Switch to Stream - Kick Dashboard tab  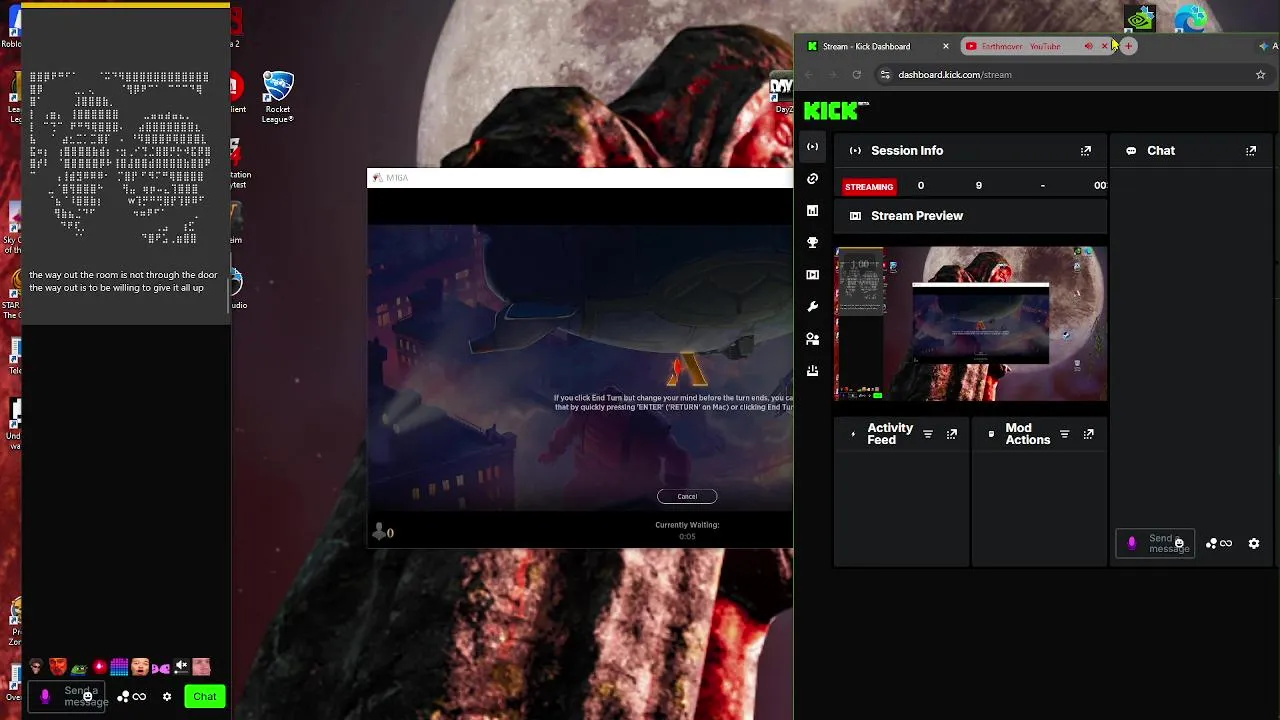[x=866, y=46]
